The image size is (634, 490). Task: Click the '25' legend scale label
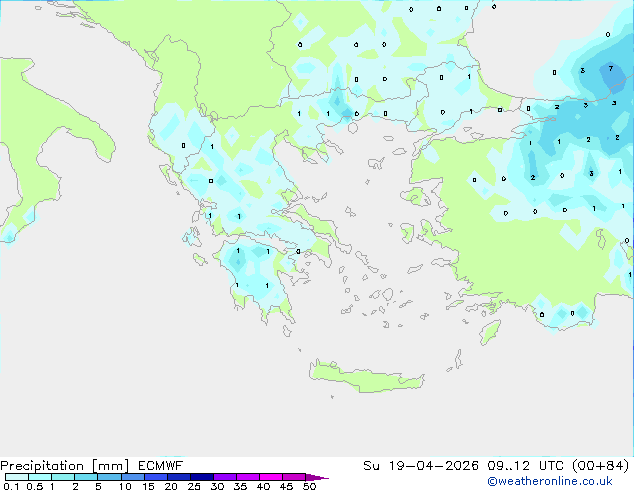click(194, 486)
